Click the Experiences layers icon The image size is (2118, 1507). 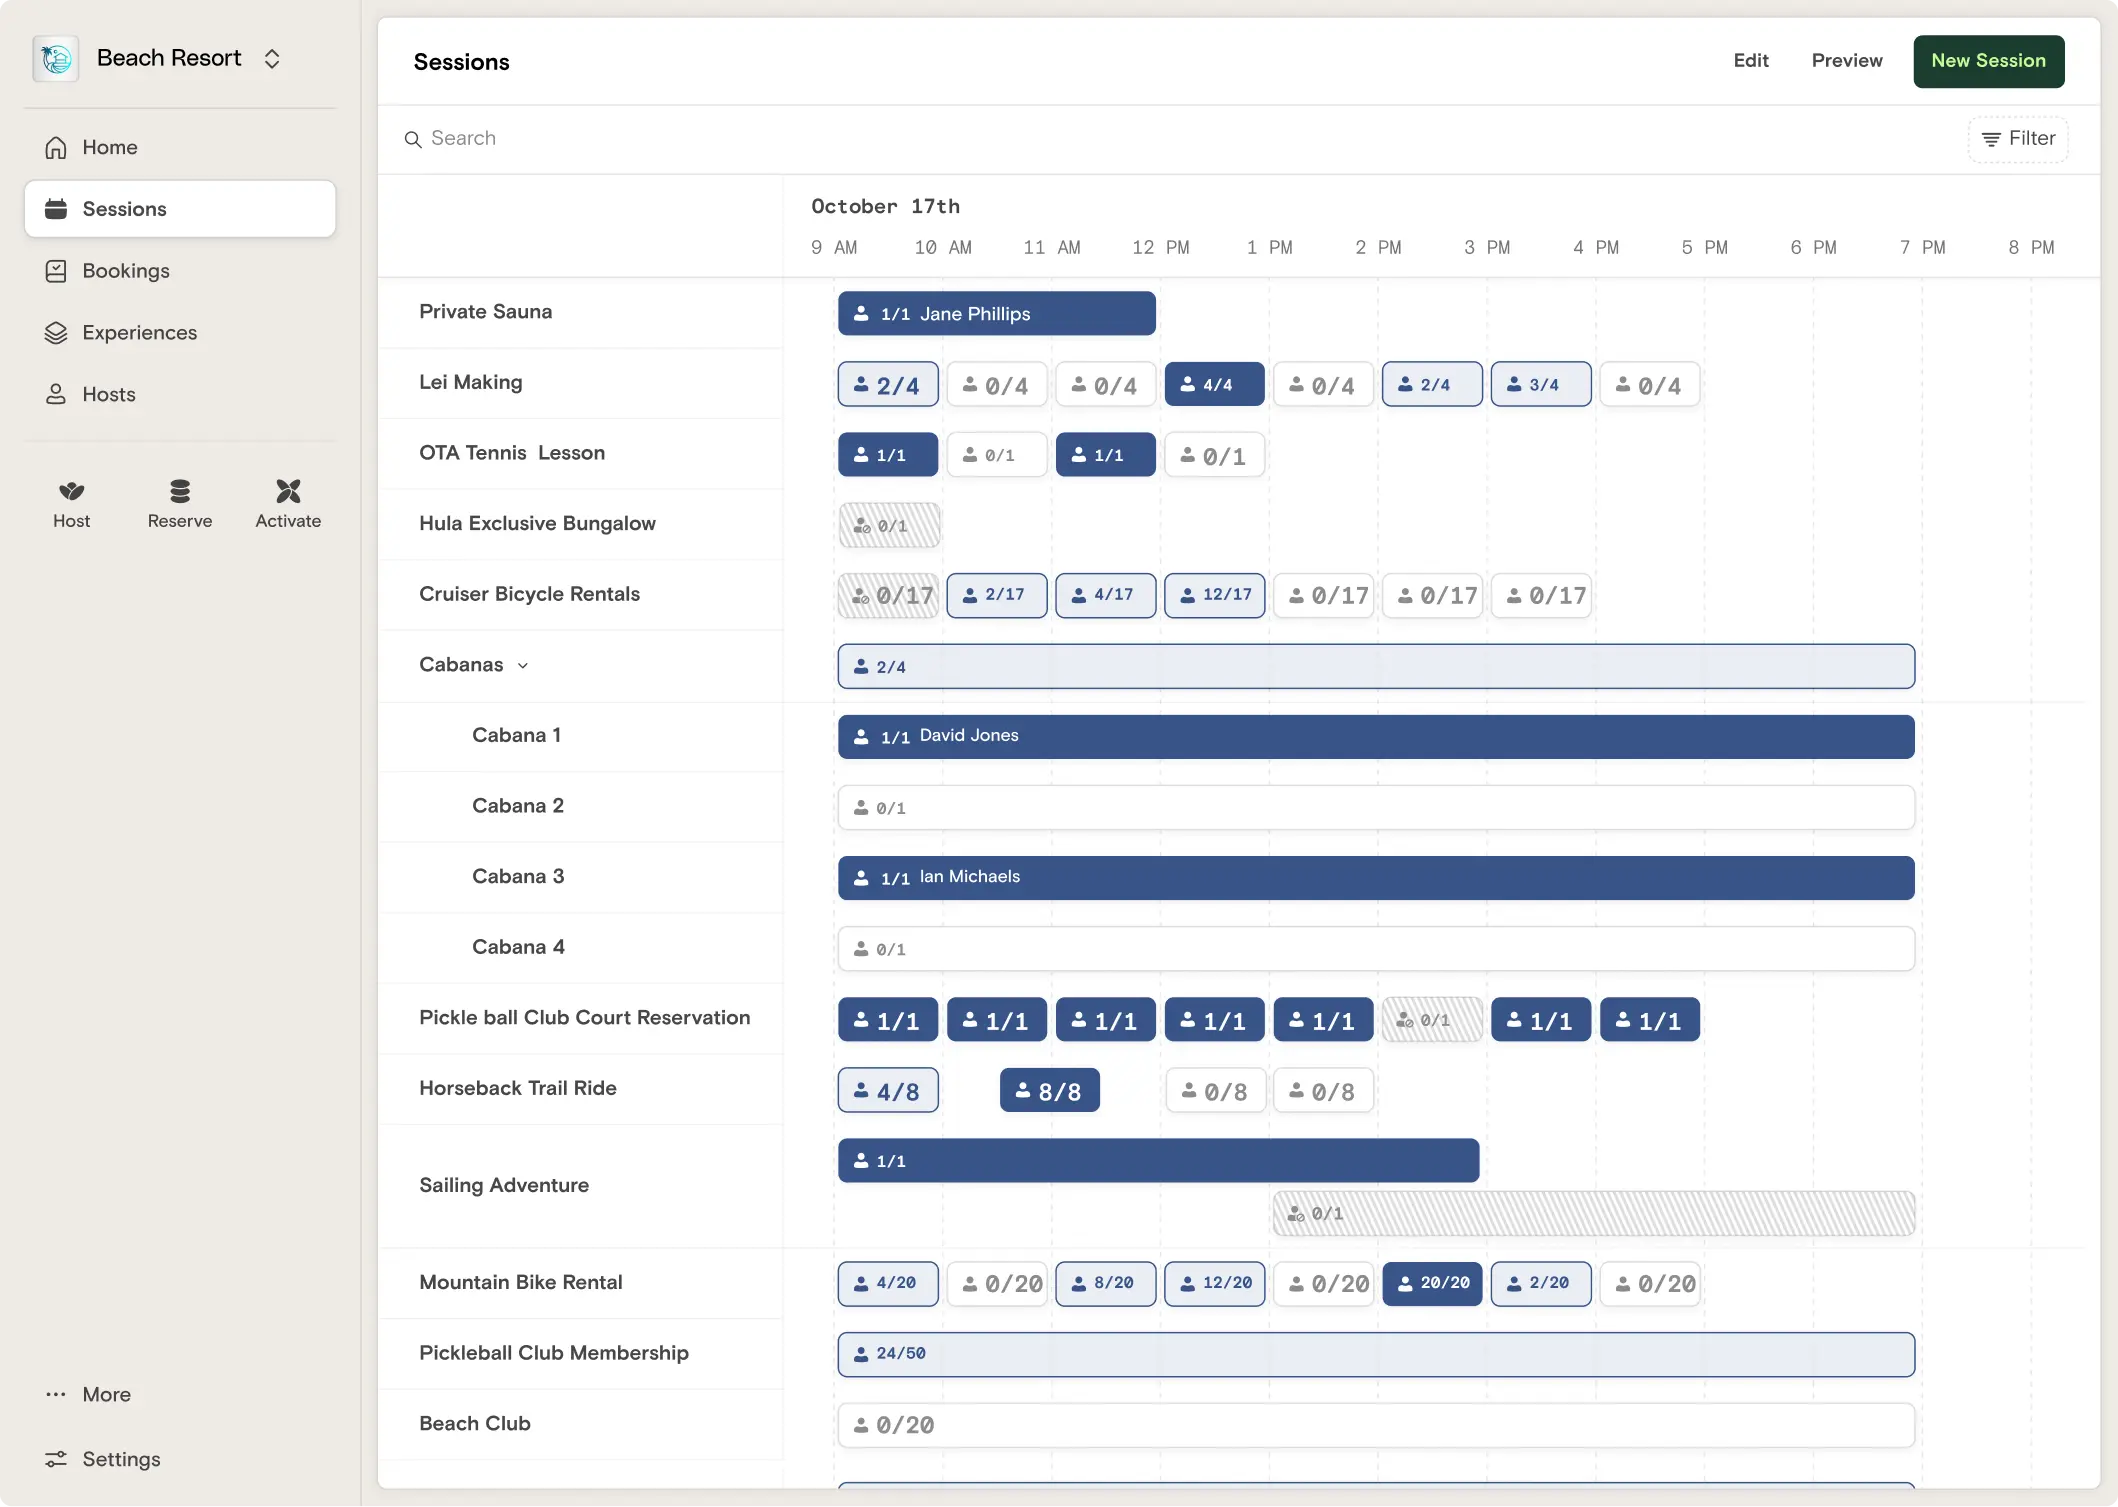[x=56, y=333]
